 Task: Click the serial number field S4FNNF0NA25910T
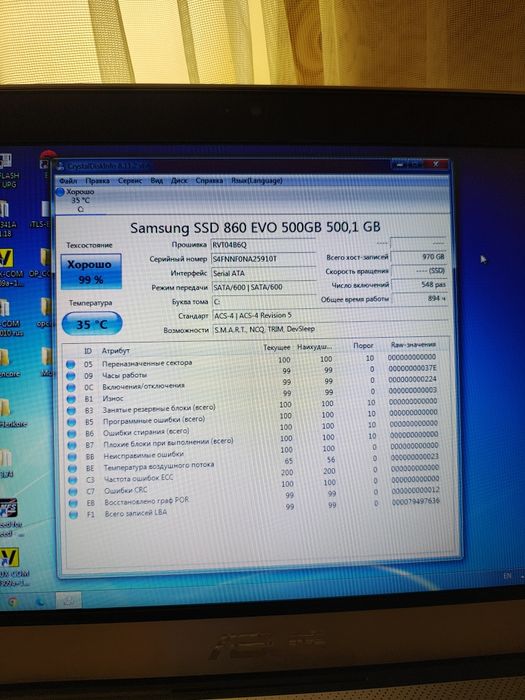click(x=263, y=259)
